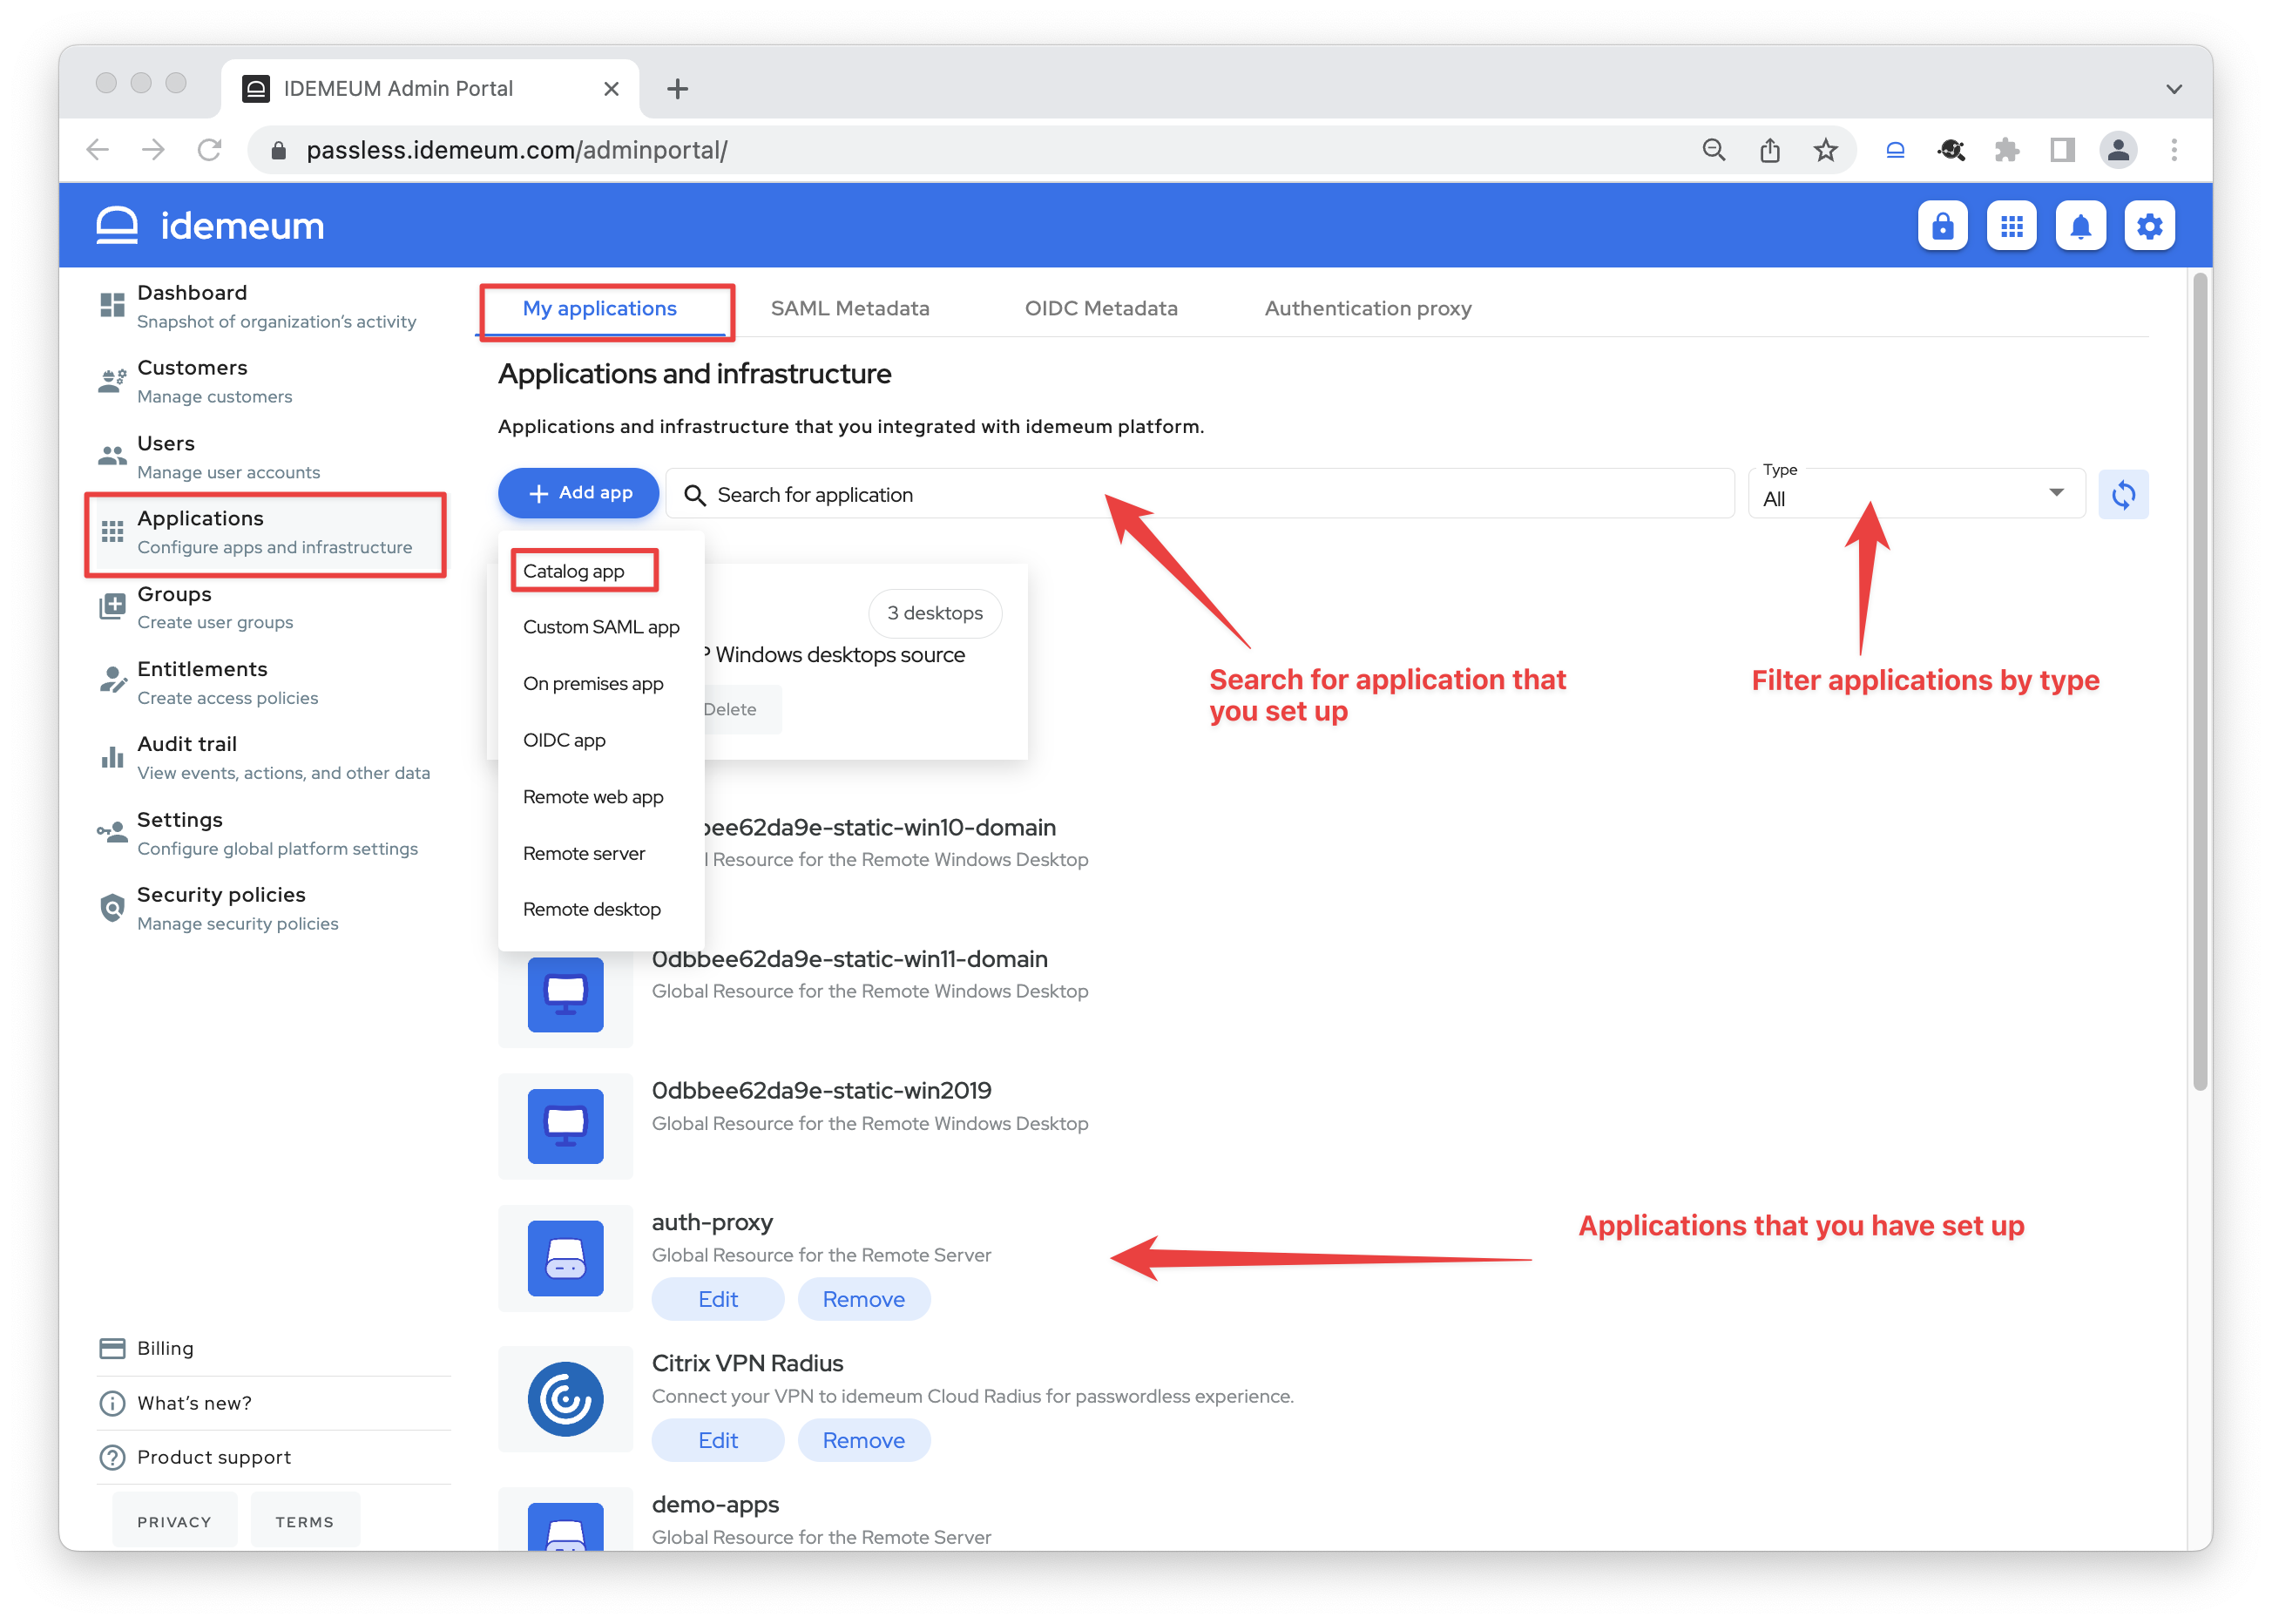2272x1624 pixels.
Task: Select Custom SAML app menu entry
Action: coord(601,627)
